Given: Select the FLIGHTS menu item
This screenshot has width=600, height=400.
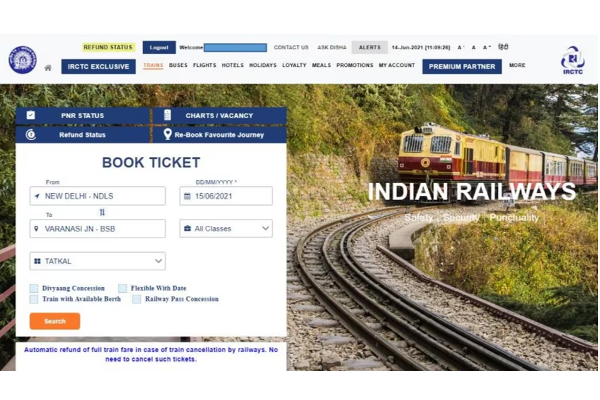Looking at the screenshot, I should click(204, 65).
